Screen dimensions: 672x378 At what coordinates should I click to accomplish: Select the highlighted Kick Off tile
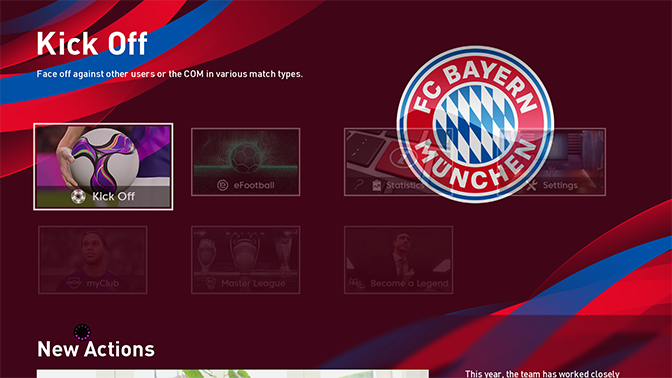[103, 167]
